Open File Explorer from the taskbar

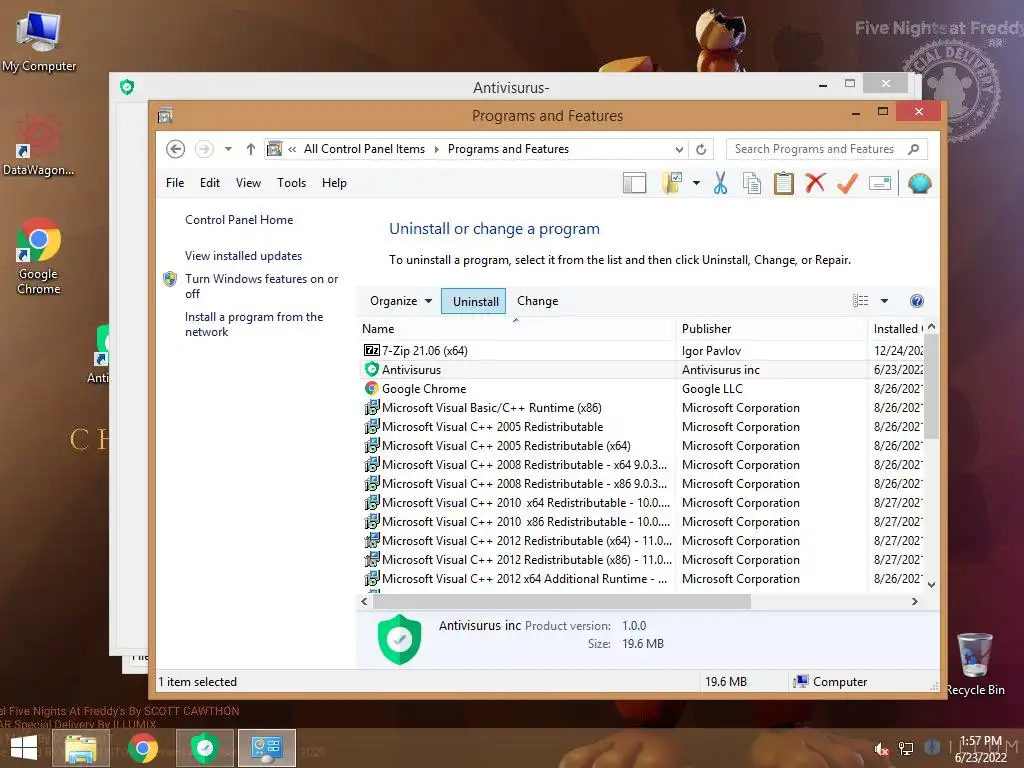pos(80,749)
